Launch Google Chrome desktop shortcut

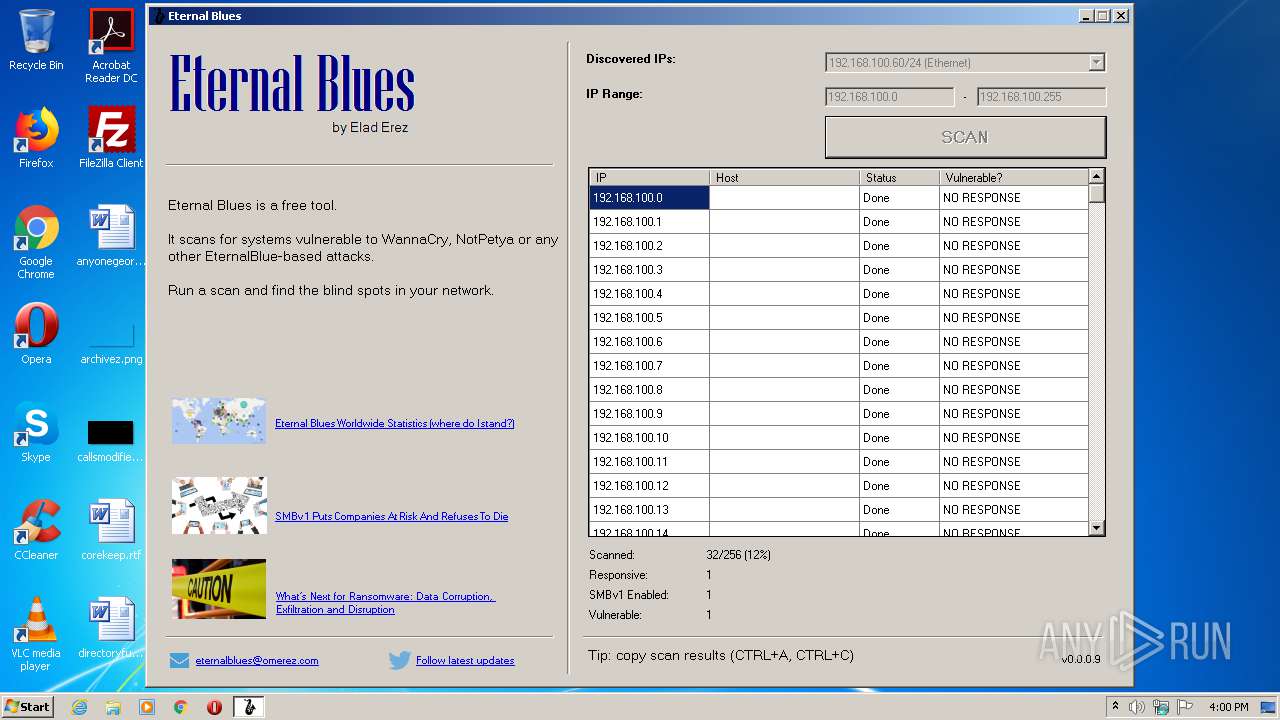(36, 242)
